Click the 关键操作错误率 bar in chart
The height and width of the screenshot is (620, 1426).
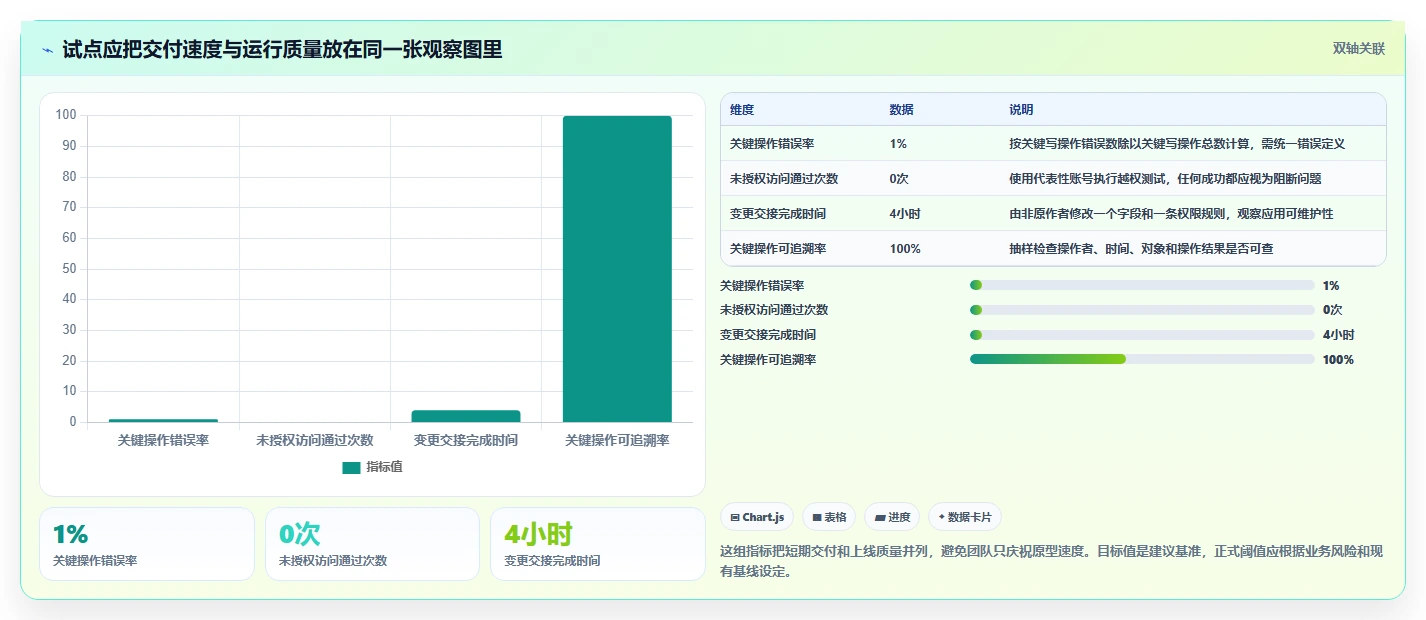point(163,420)
